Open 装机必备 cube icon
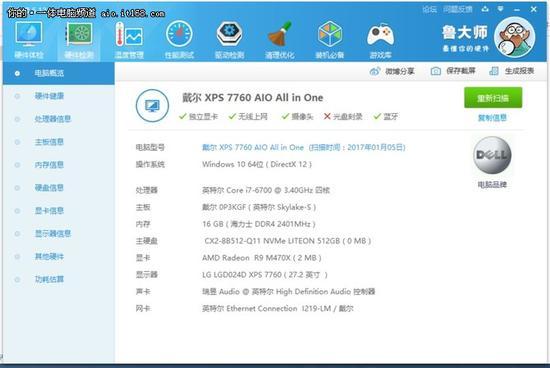This screenshot has width=550, height=368. (x=330, y=40)
